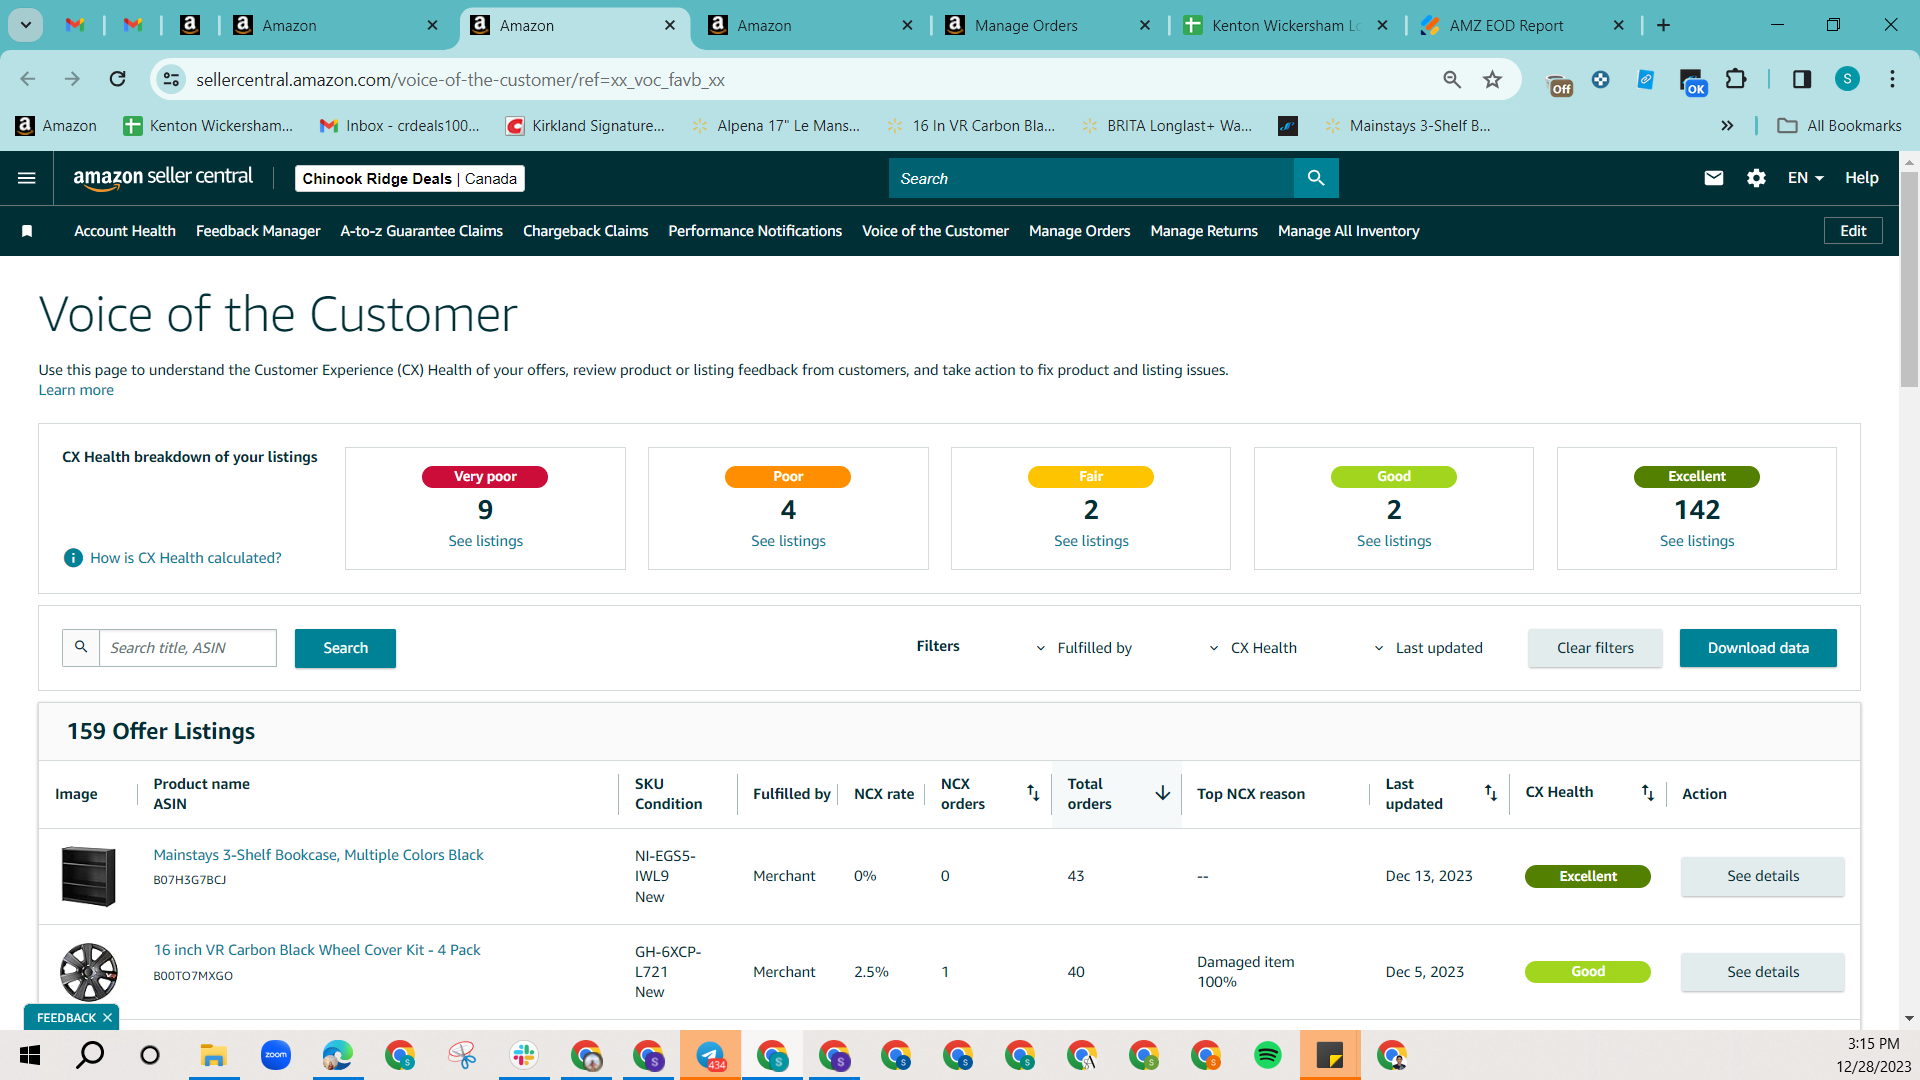The image size is (1920, 1080).
Task: Click the magnifier search button in the header
Action: point(1316,178)
